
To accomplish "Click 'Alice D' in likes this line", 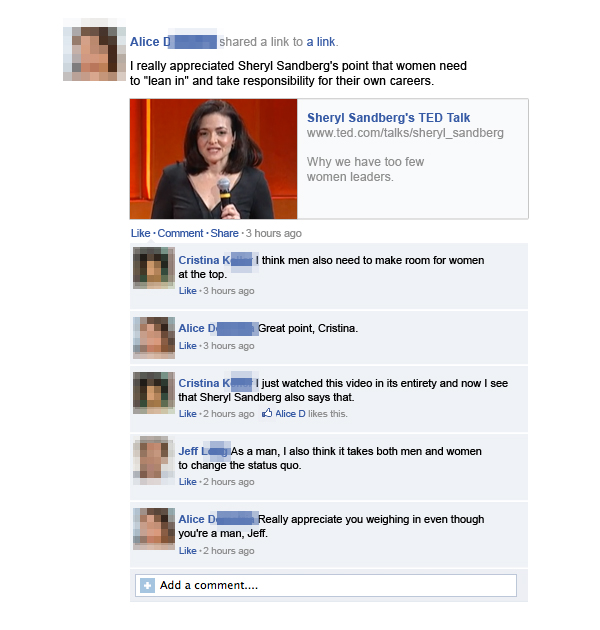I will pos(290,413).
